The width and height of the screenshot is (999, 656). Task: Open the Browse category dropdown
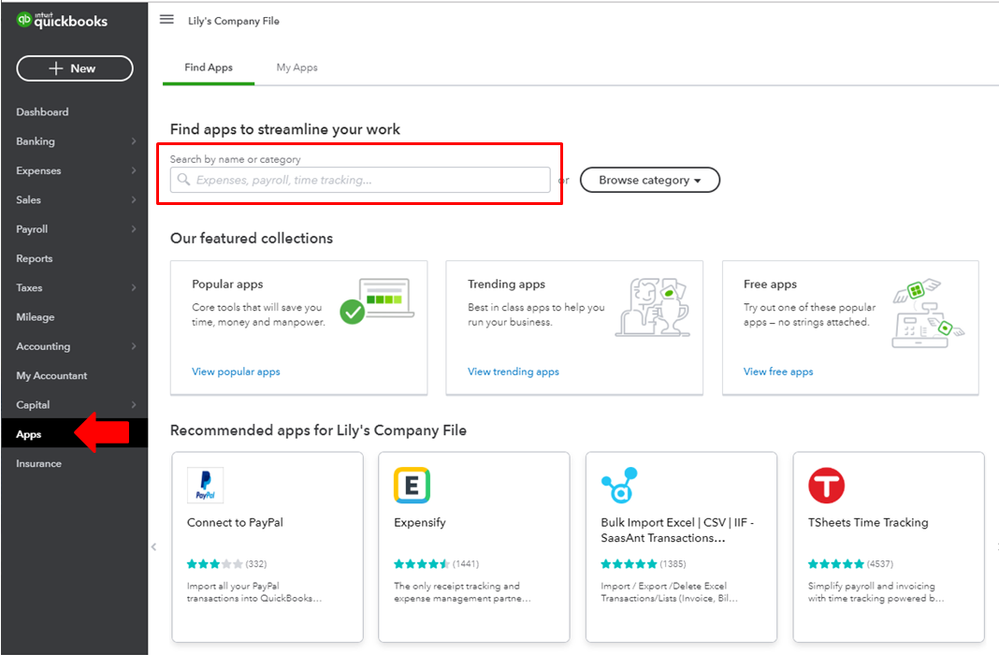click(650, 180)
